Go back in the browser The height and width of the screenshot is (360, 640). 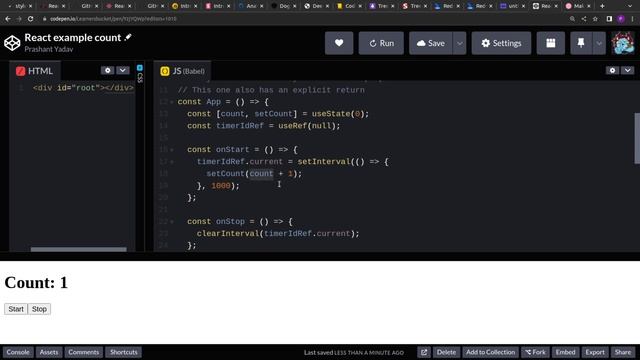pos(8,19)
